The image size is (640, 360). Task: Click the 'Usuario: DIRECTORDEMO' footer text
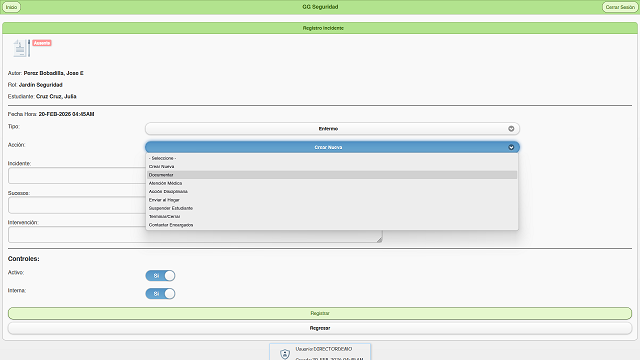pyautogui.click(x=324, y=349)
